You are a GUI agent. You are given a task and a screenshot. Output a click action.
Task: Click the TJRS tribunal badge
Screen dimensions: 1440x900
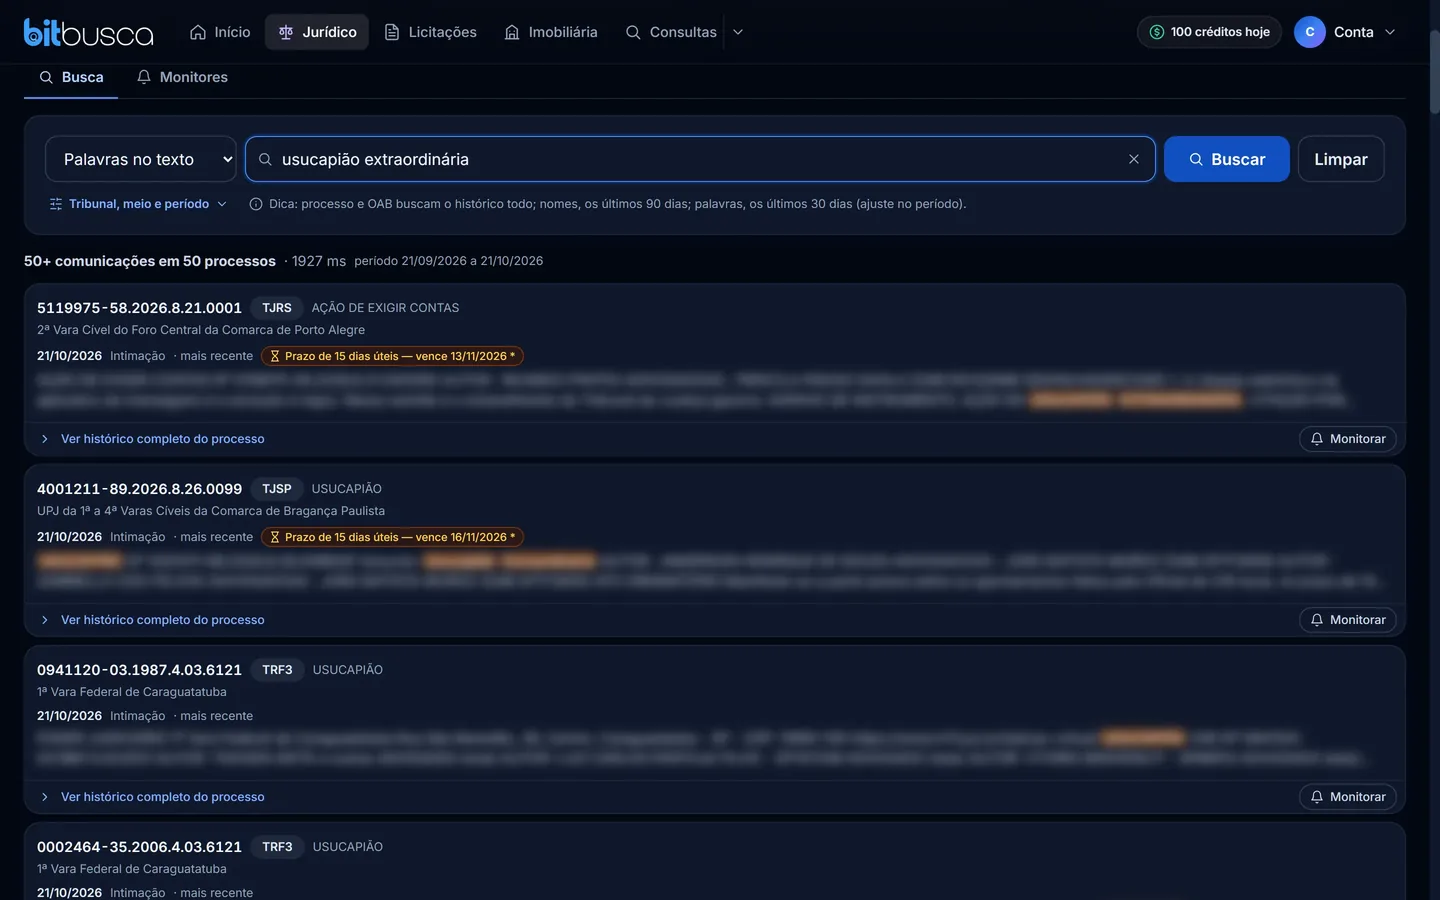coord(277,308)
